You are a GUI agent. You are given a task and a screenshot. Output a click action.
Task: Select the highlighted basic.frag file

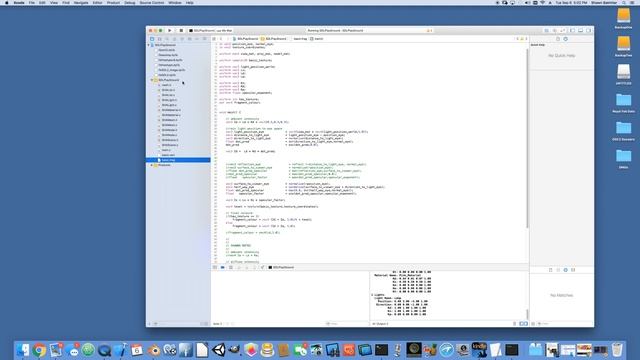tap(178, 160)
